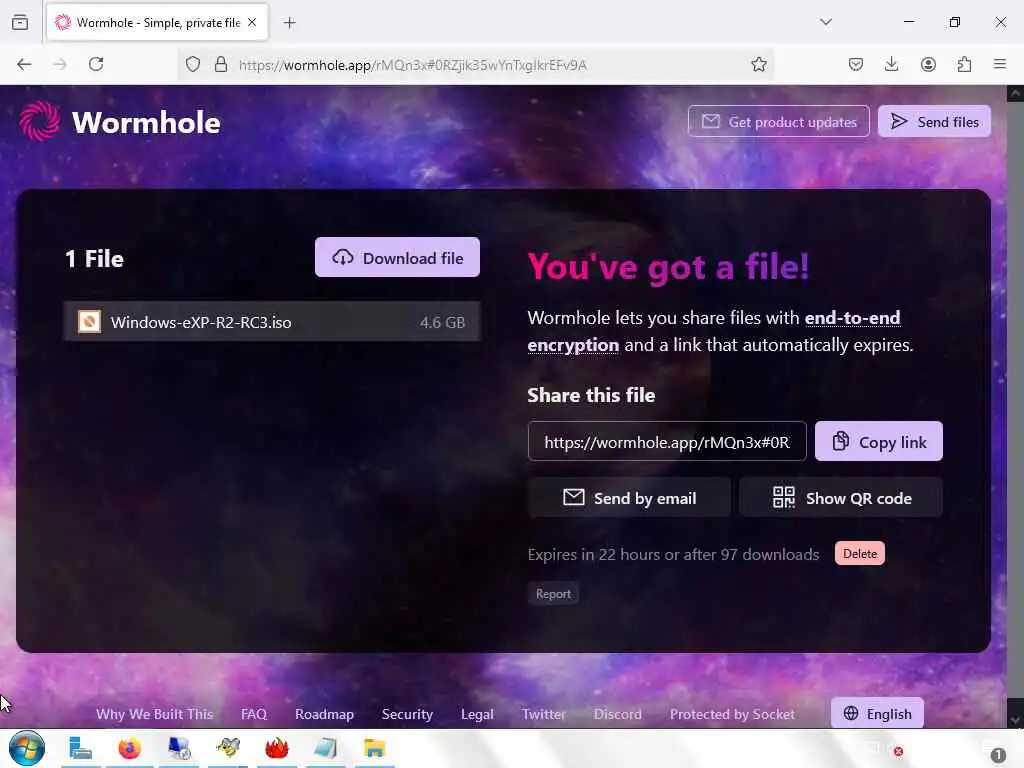Viewport: 1024px width, 768px height.
Task: Open Firefox from the taskbar
Action: tap(129, 748)
